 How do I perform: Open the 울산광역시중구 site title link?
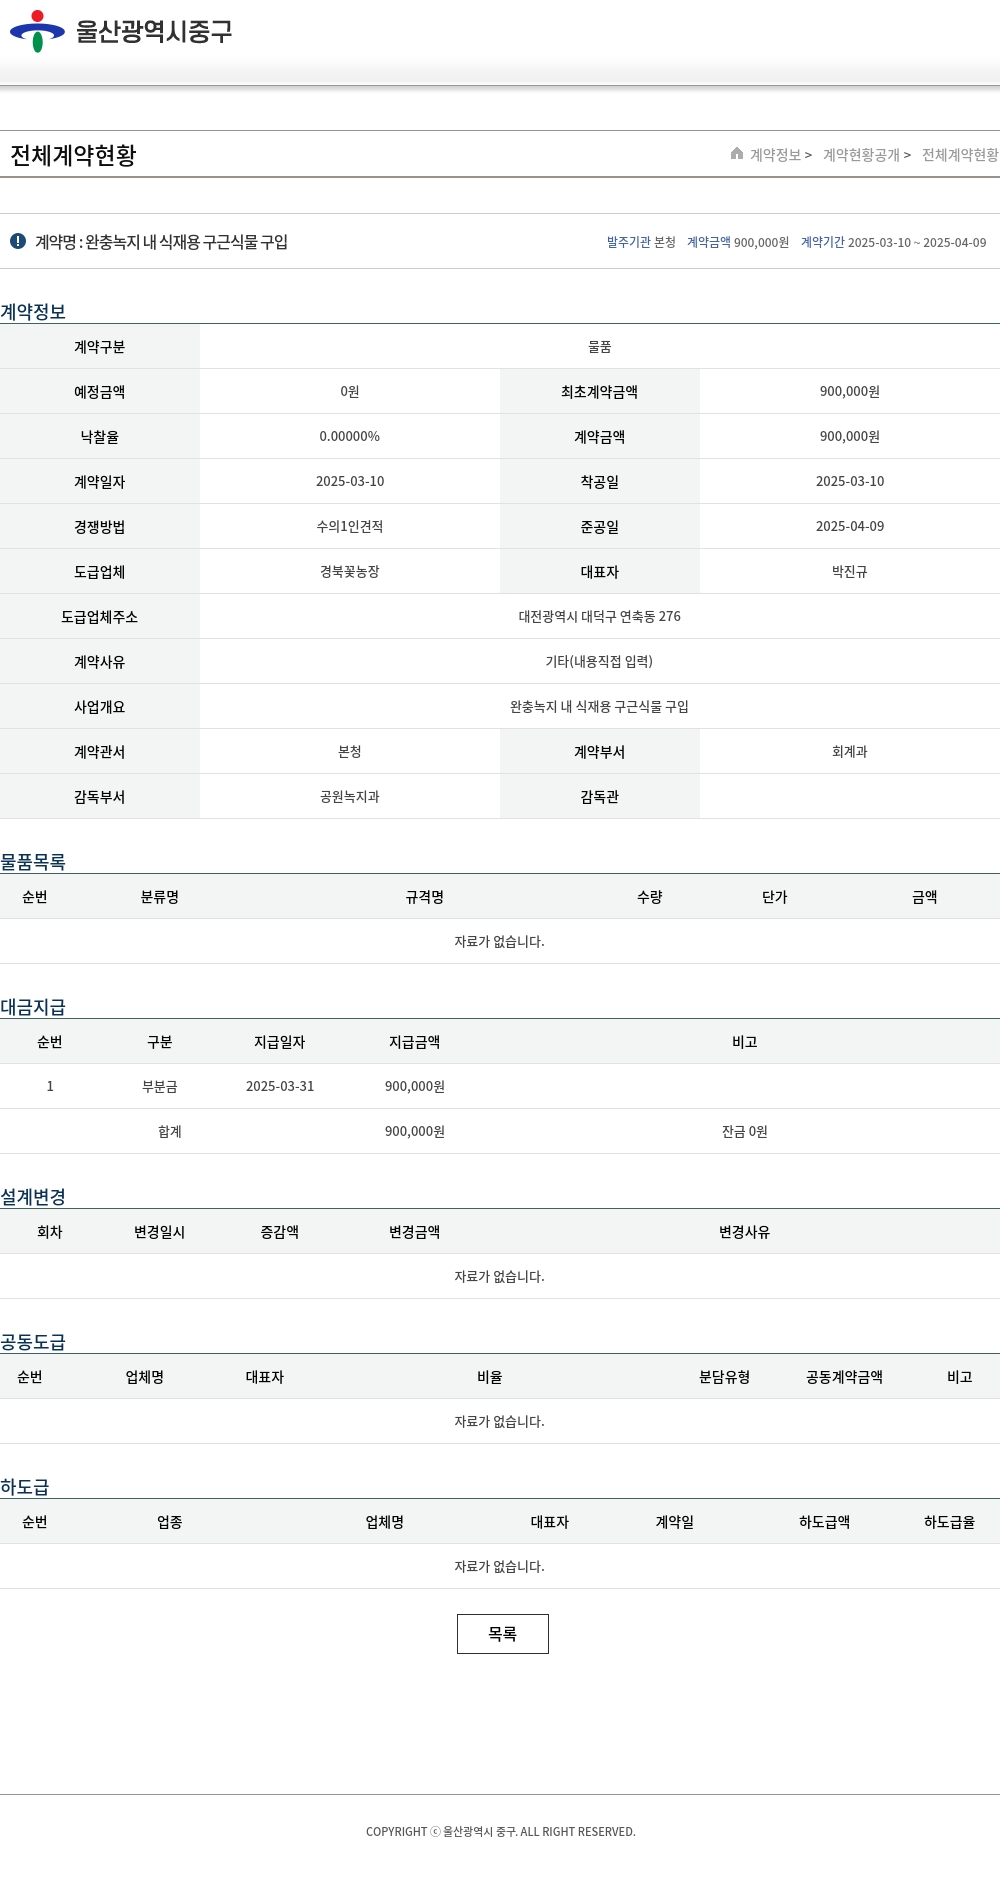(x=154, y=32)
